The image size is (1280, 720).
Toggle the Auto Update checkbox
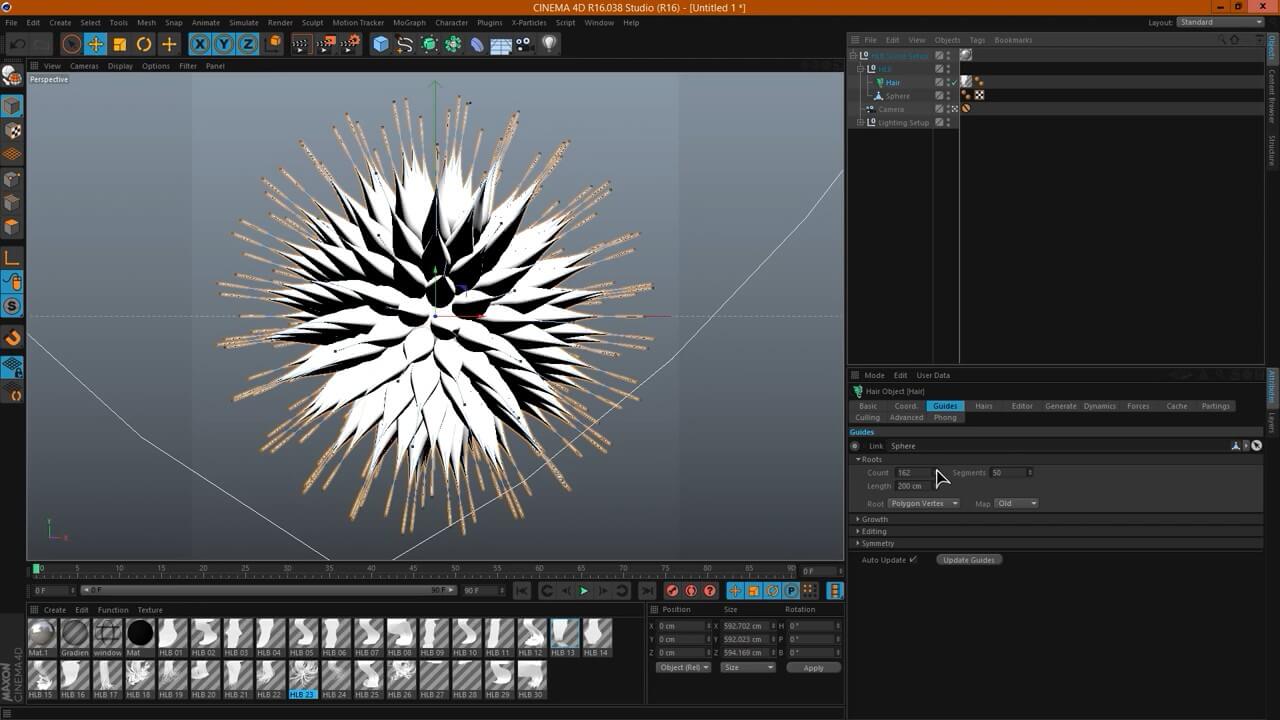pyautogui.click(x=913, y=560)
